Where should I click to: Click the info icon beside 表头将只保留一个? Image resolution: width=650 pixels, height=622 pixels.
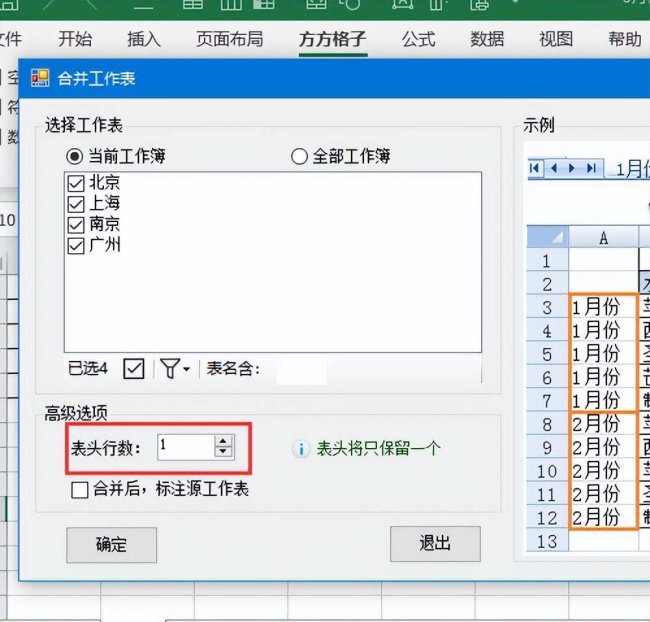(x=301, y=449)
